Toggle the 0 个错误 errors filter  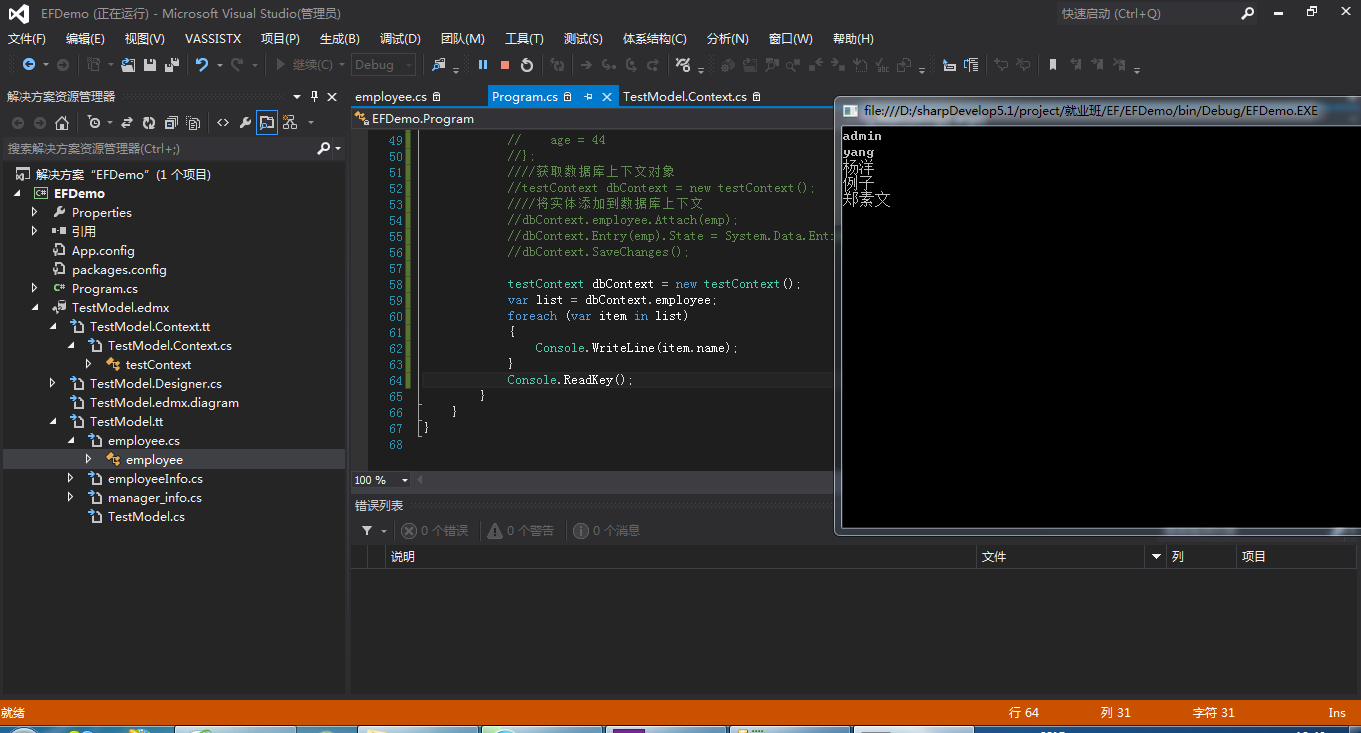click(x=435, y=531)
